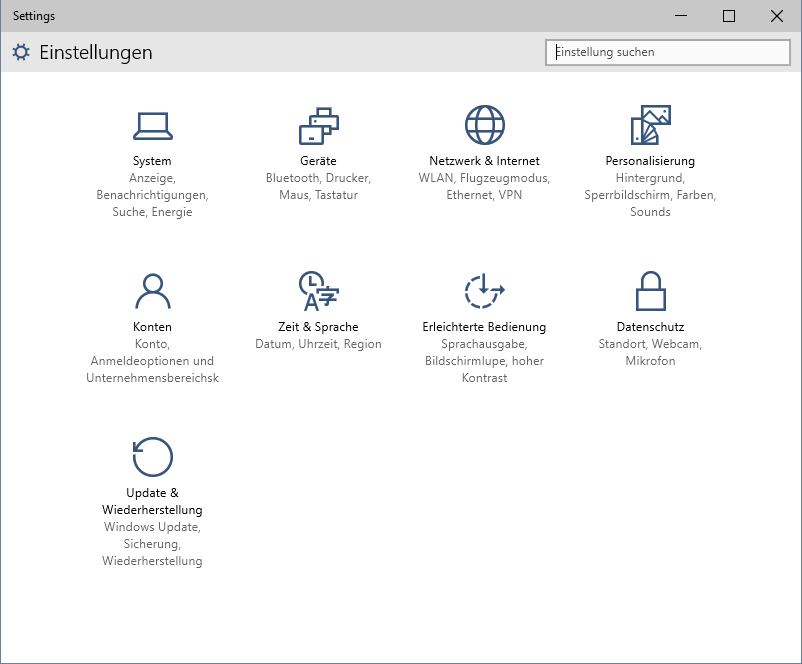Open the Erleichterte Bedienung dashed-circle icon
The height and width of the screenshot is (664, 802).
484,291
